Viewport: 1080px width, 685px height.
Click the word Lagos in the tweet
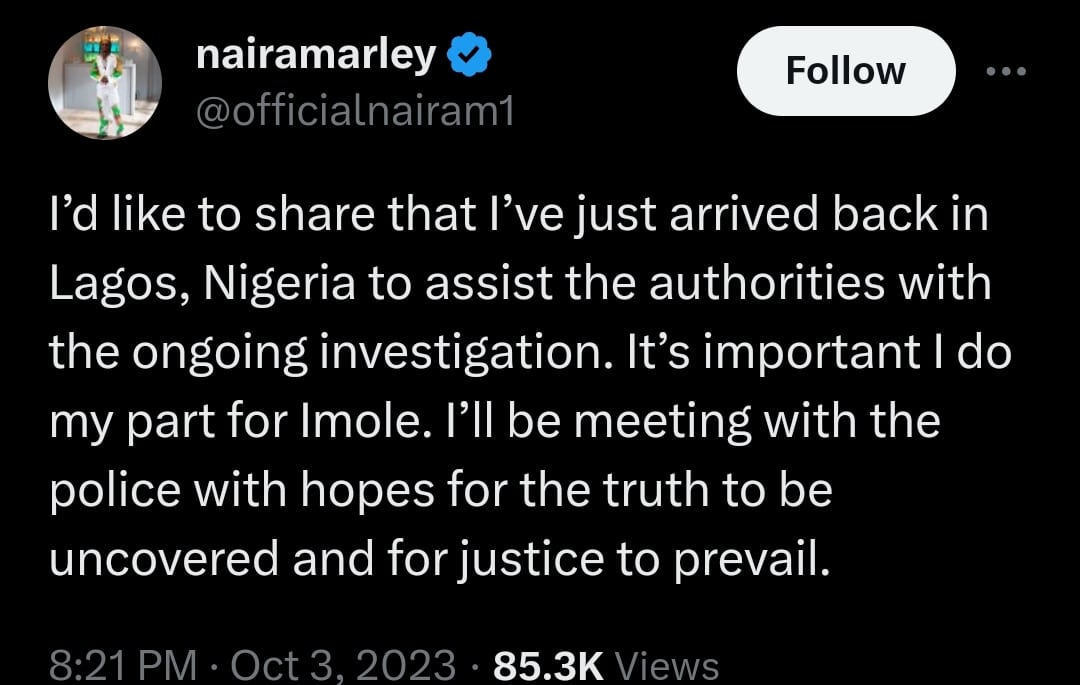pyautogui.click(x=113, y=284)
